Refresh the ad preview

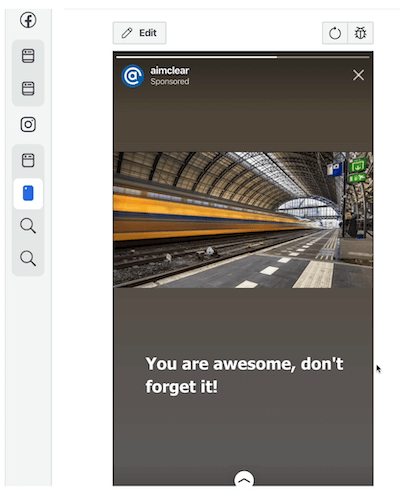tap(335, 33)
